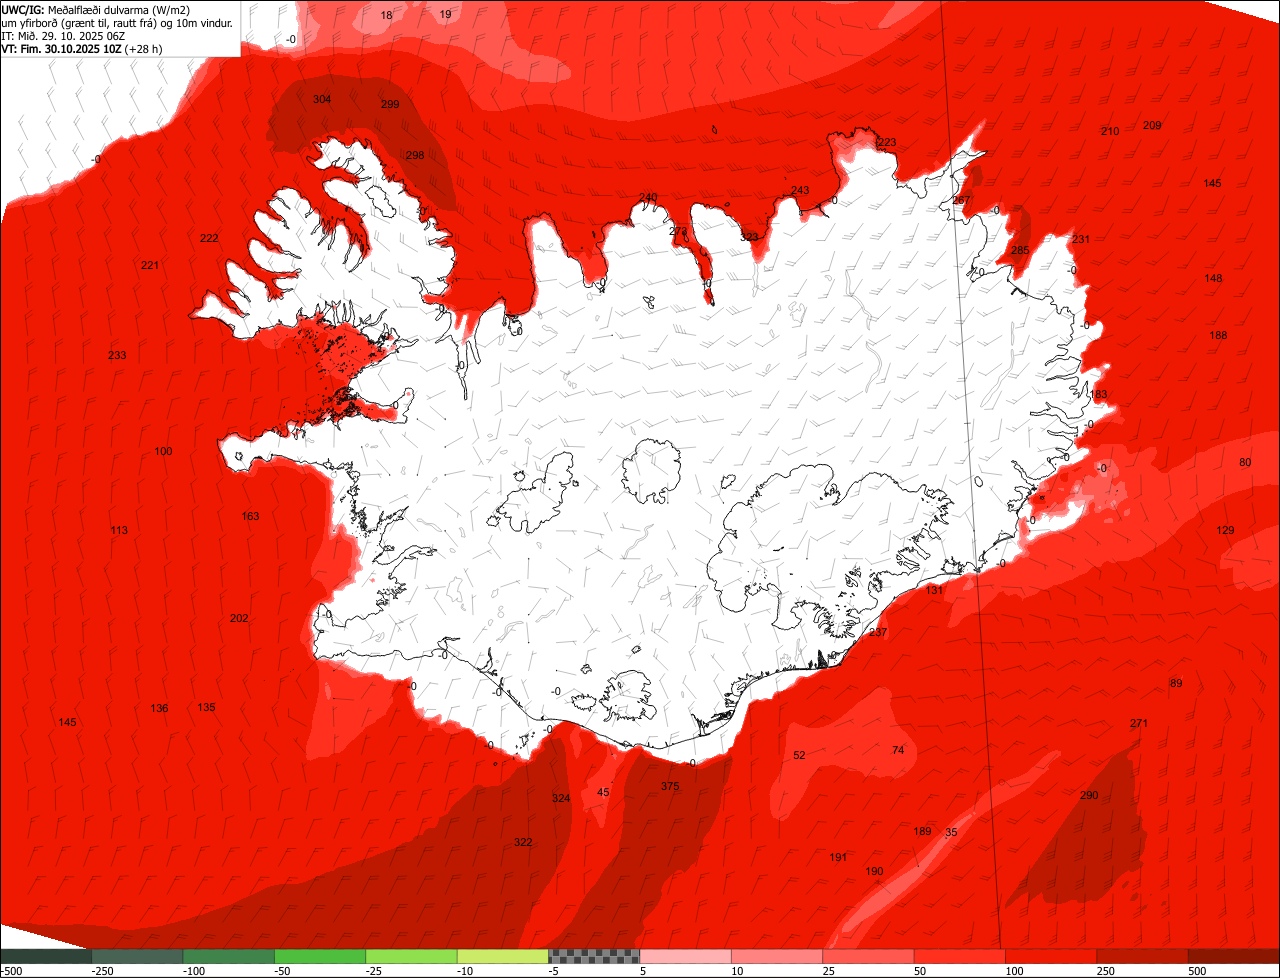Click the map value 298
Image resolution: width=1280 pixels, height=978 pixels.
point(415,155)
